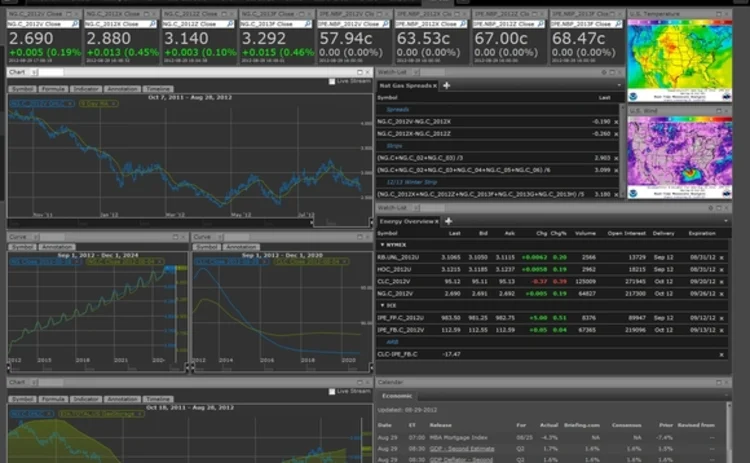
Task: Remove NG.C_2012V-NG.C_2012X spread row
Action: (x=616, y=122)
